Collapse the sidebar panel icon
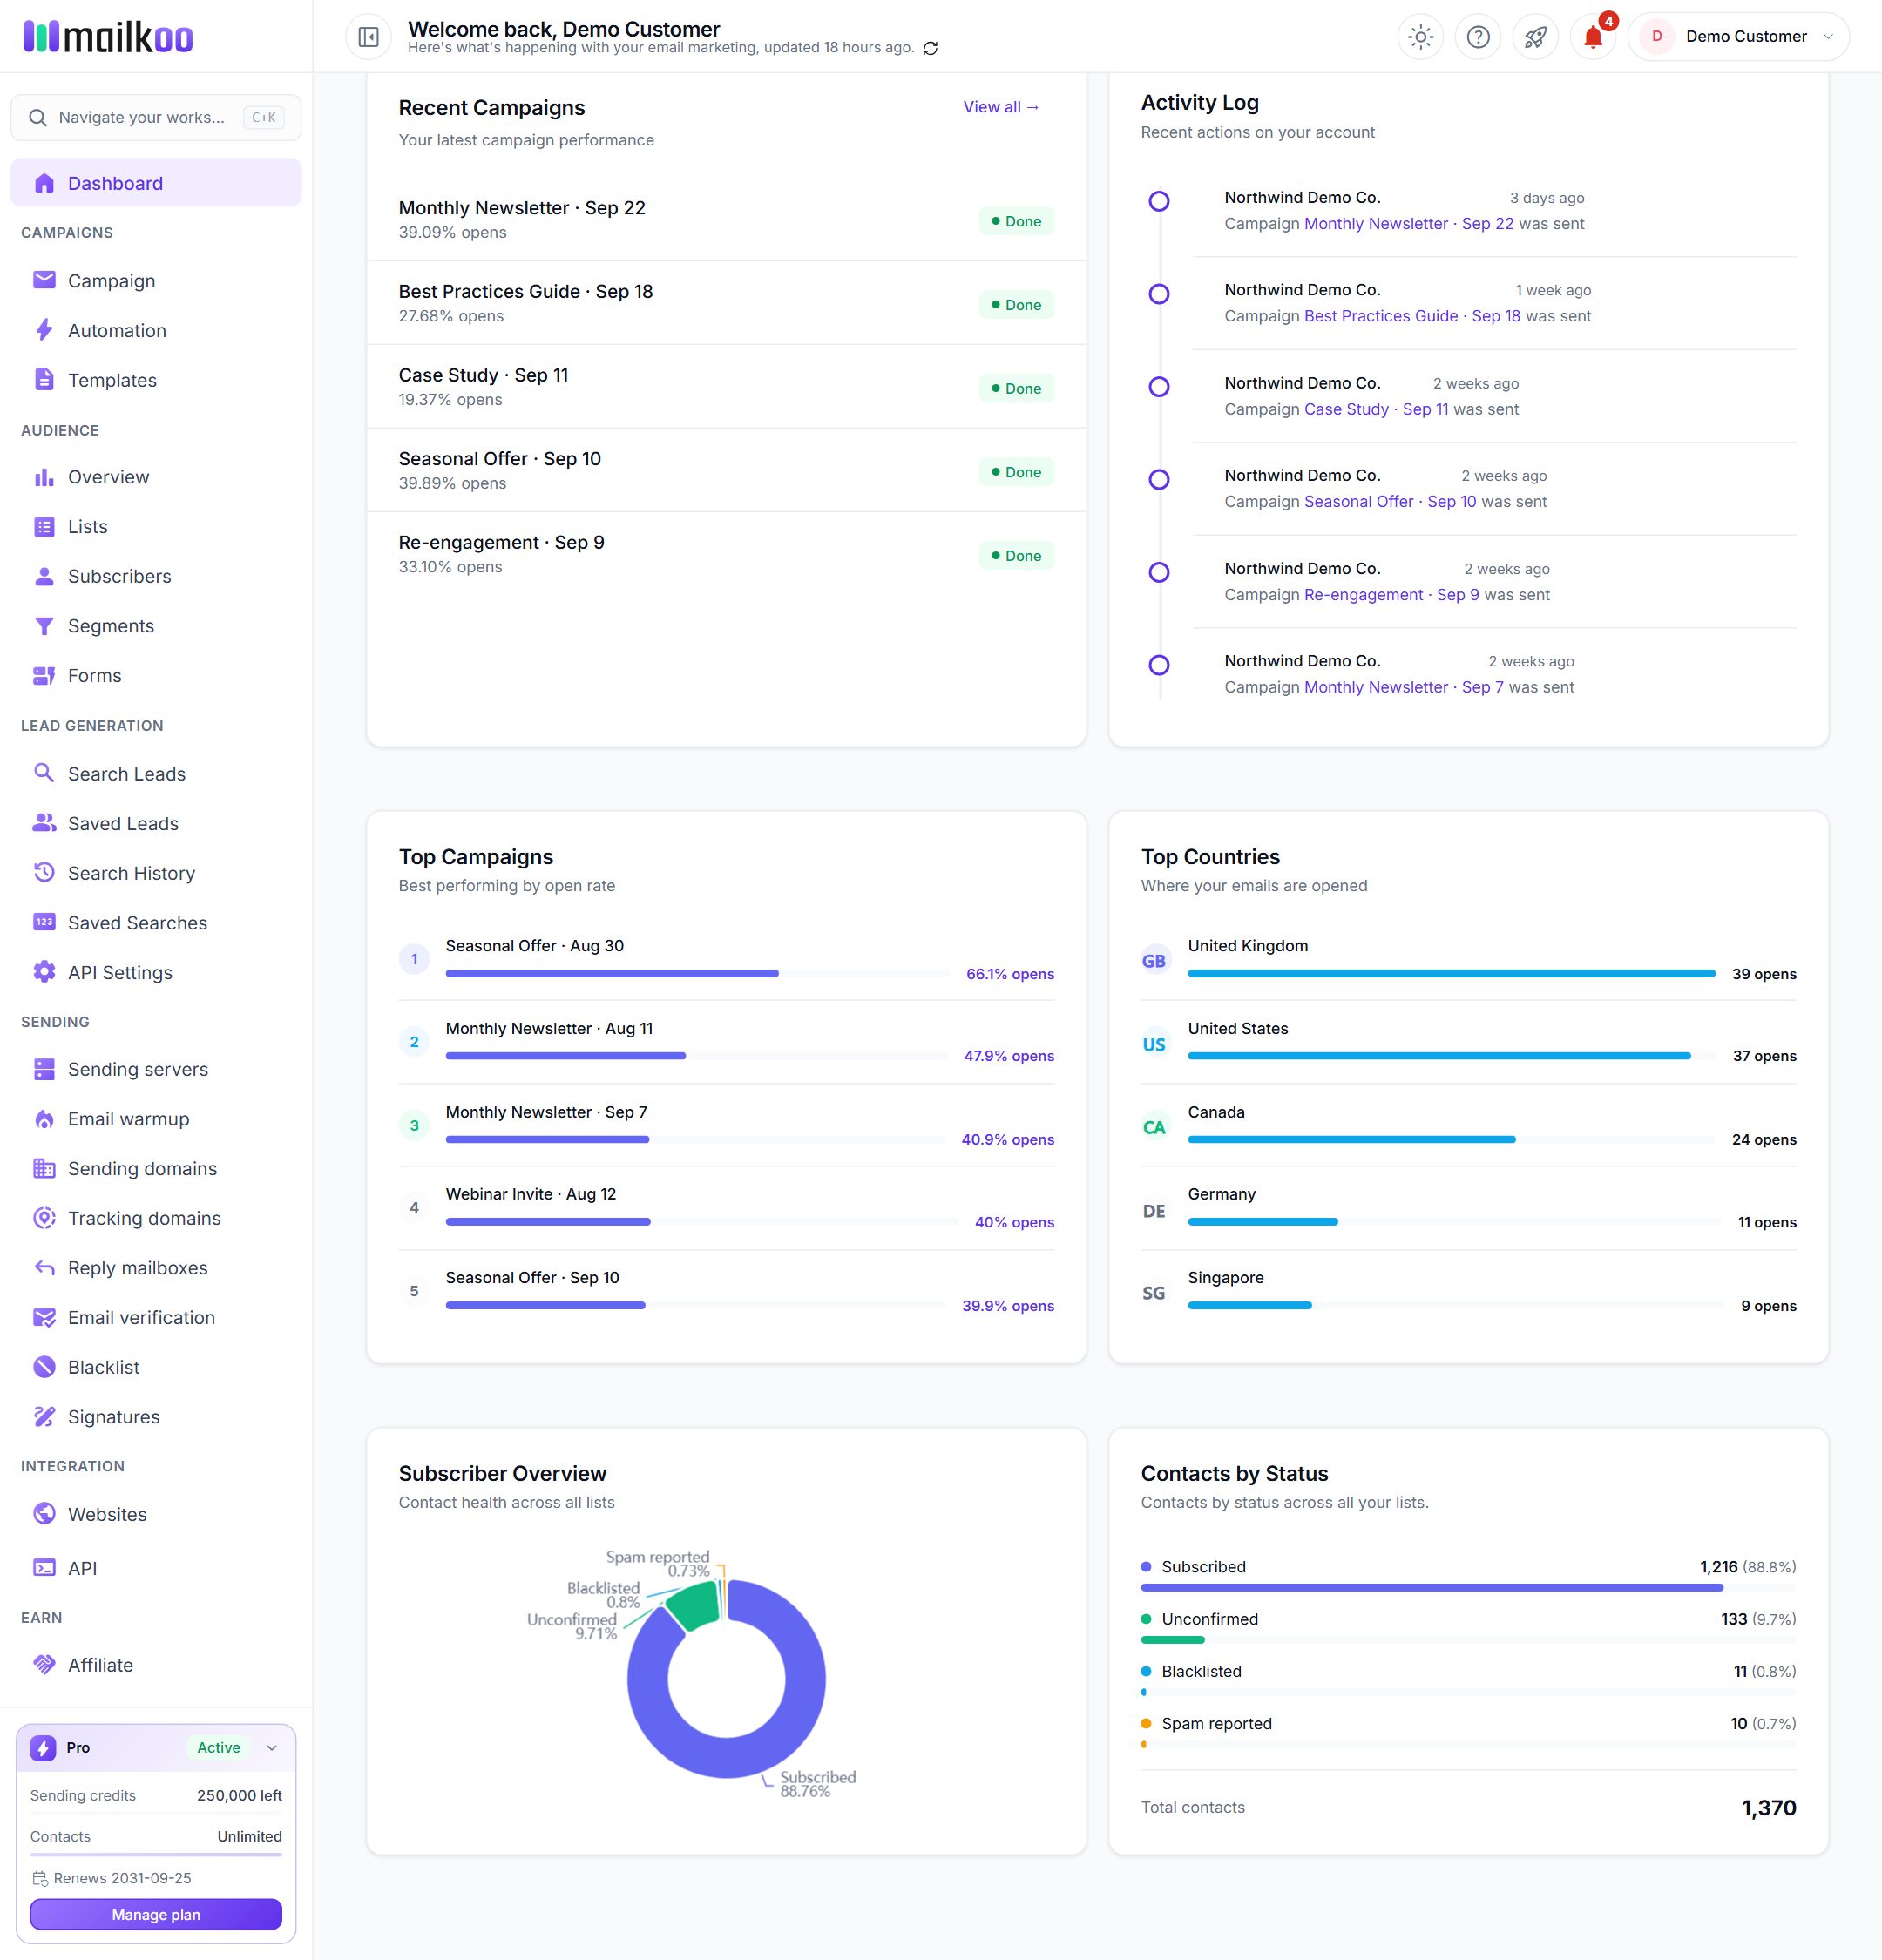The height and width of the screenshot is (1960, 1882). point(368,37)
